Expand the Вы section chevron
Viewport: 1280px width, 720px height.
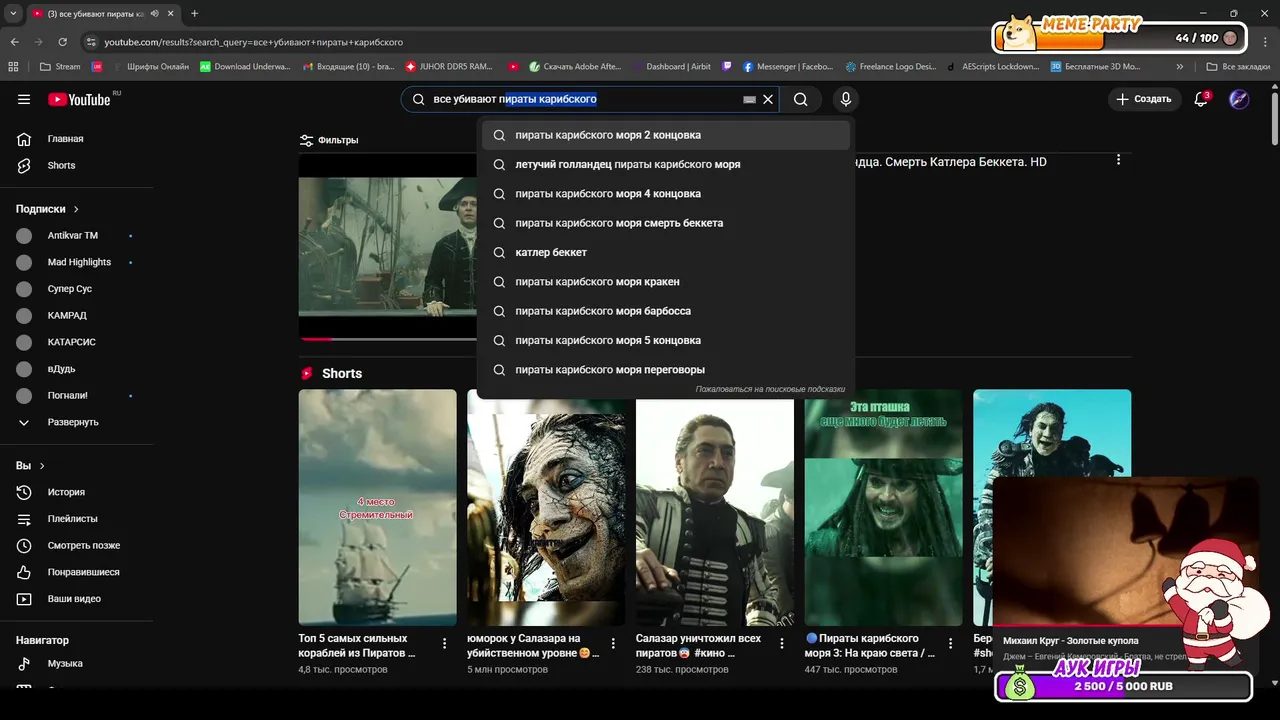pyautogui.click(x=42, y=466)
